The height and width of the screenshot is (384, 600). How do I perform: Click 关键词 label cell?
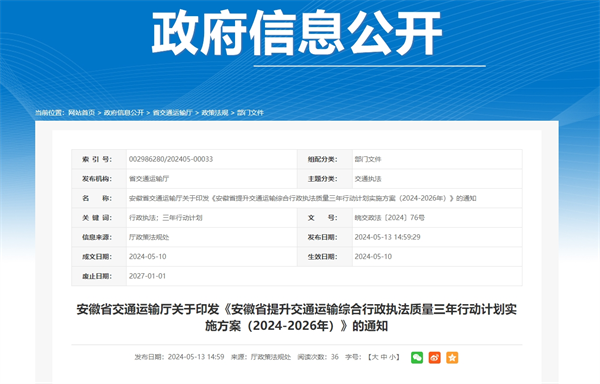[x=99, y=218]
